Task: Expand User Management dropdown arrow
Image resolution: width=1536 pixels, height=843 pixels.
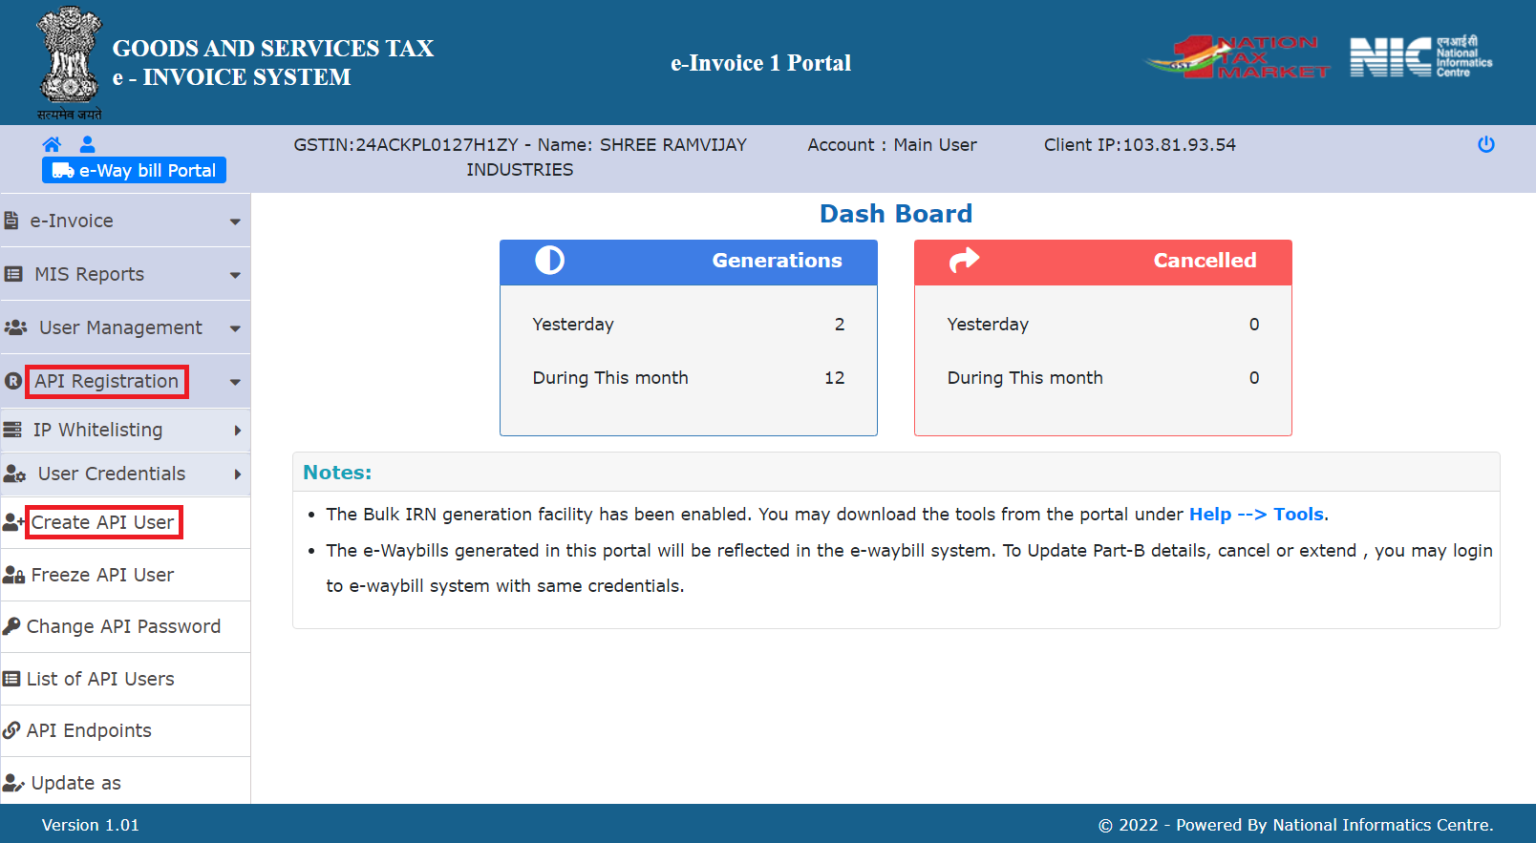Action: point(235,328)
